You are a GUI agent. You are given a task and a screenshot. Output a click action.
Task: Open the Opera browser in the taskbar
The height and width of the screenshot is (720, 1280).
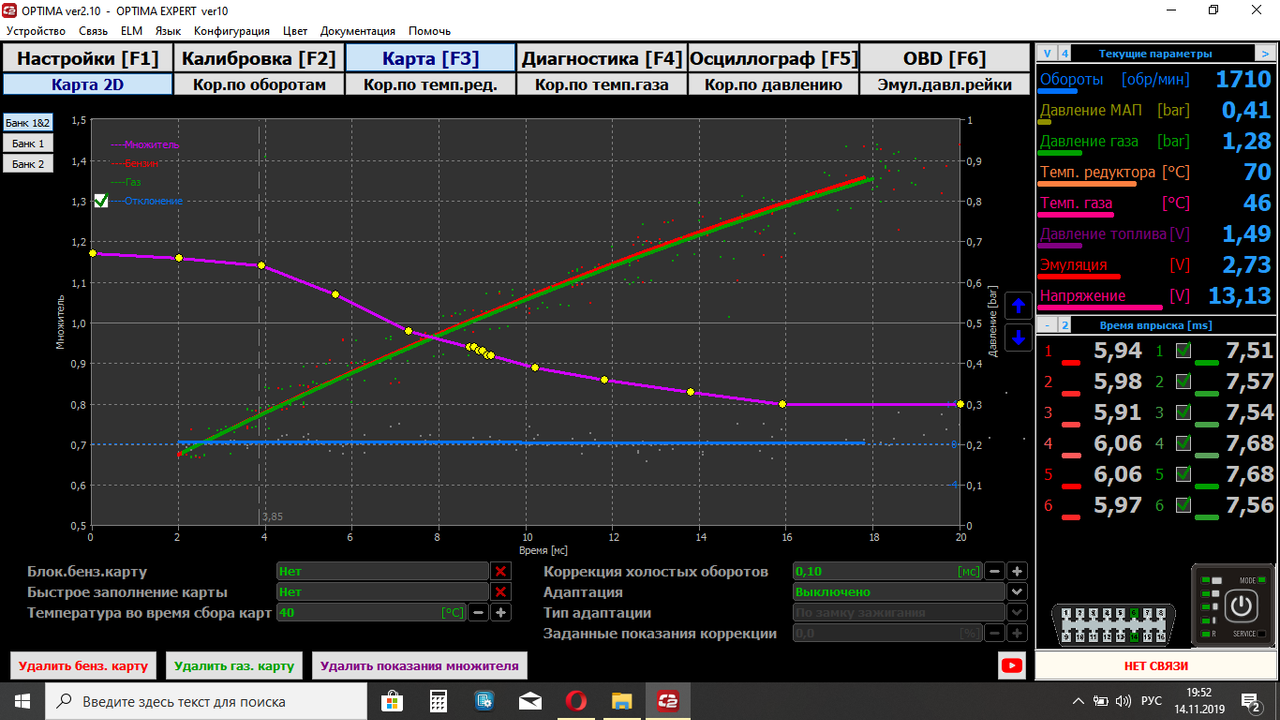(574, 701)
